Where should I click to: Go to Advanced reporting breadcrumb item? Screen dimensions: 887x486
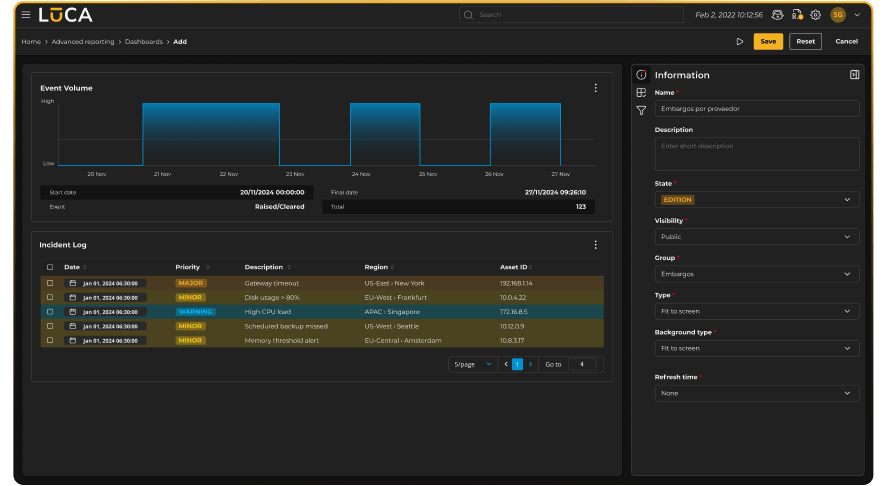pyautogui.click(x=83, y=42)
